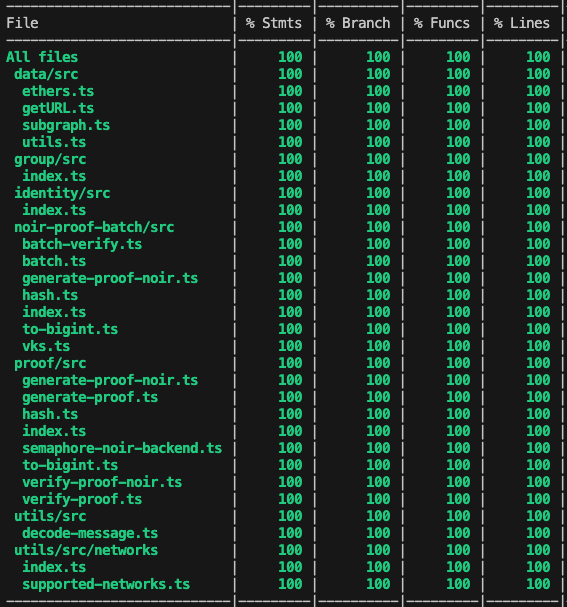The height and width of the screenshot is (607, 567).
Task: Select % Branch value for supported-networks.ts
Action: point(378,584)
